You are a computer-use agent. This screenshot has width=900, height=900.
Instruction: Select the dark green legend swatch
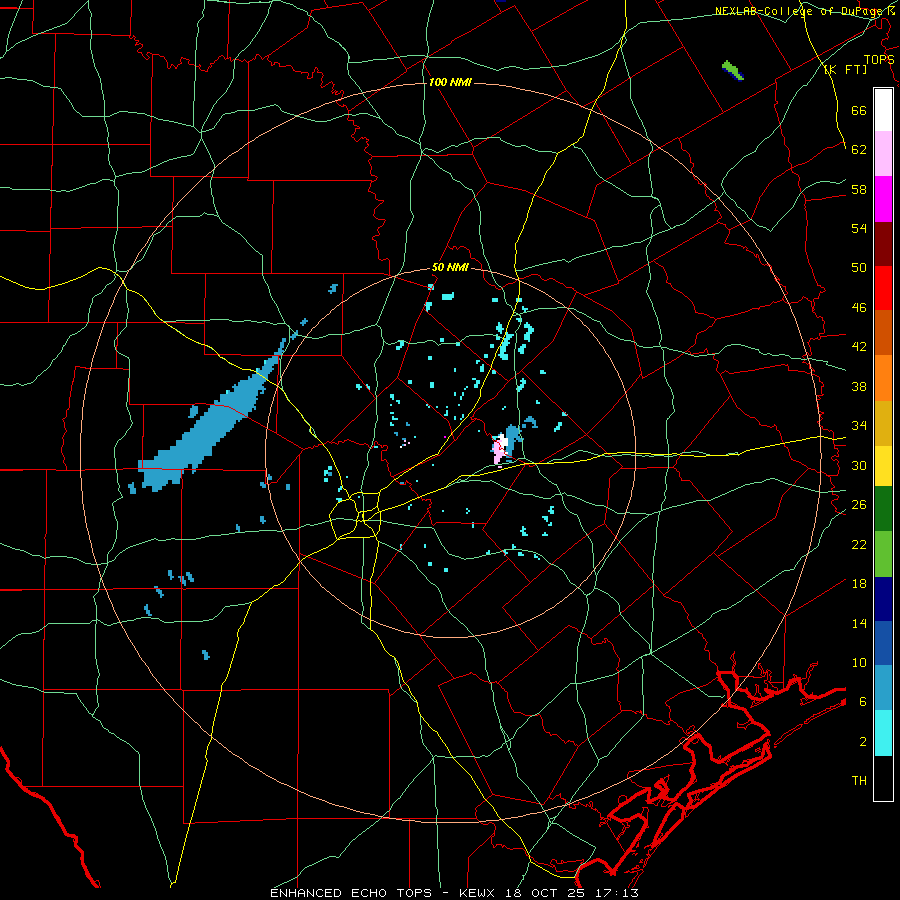883,509
